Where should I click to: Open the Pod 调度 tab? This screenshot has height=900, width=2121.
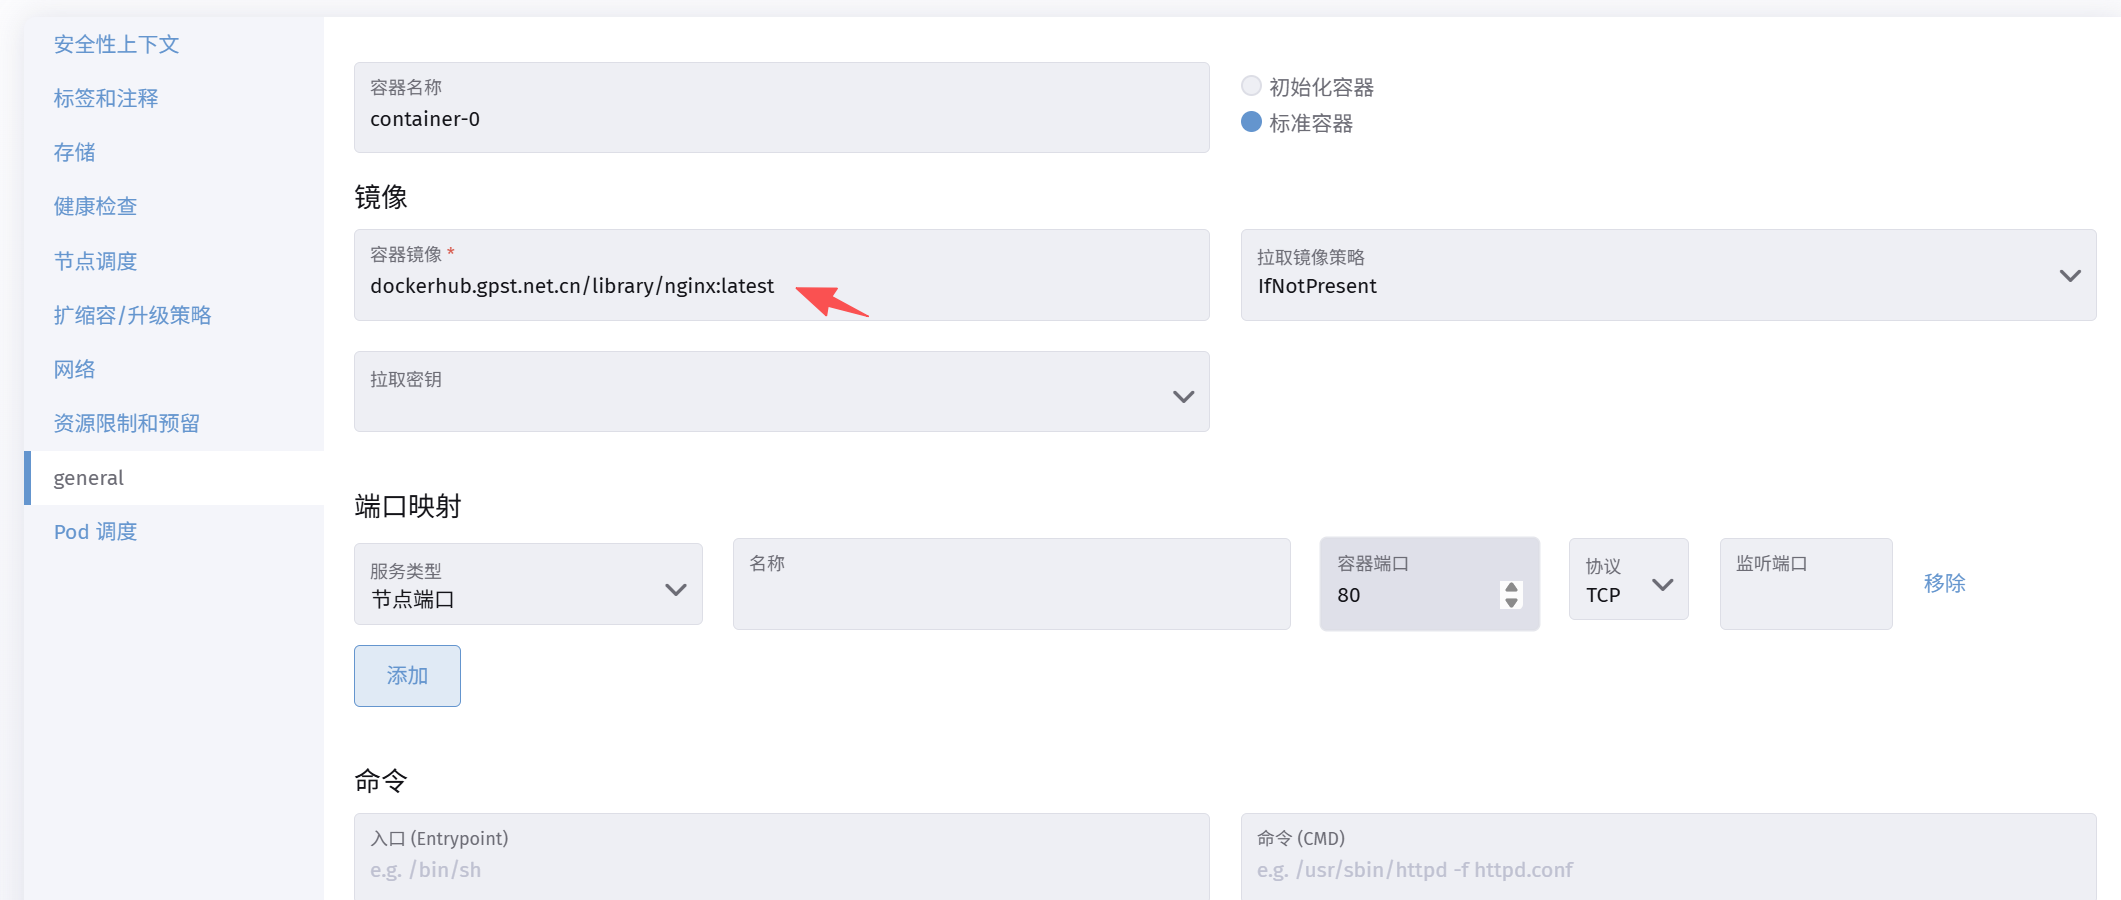[96, 532]
